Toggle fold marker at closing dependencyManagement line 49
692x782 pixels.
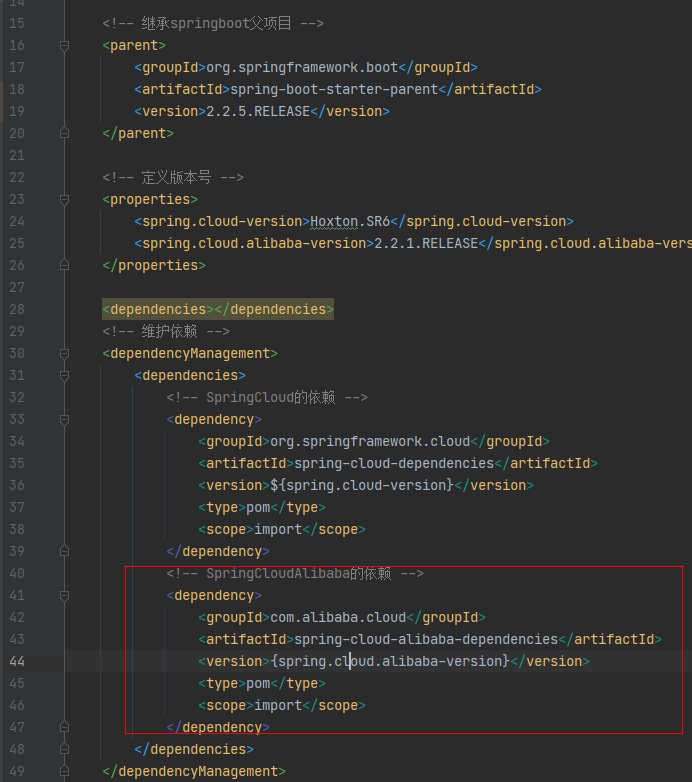click(x=64, y=771)
